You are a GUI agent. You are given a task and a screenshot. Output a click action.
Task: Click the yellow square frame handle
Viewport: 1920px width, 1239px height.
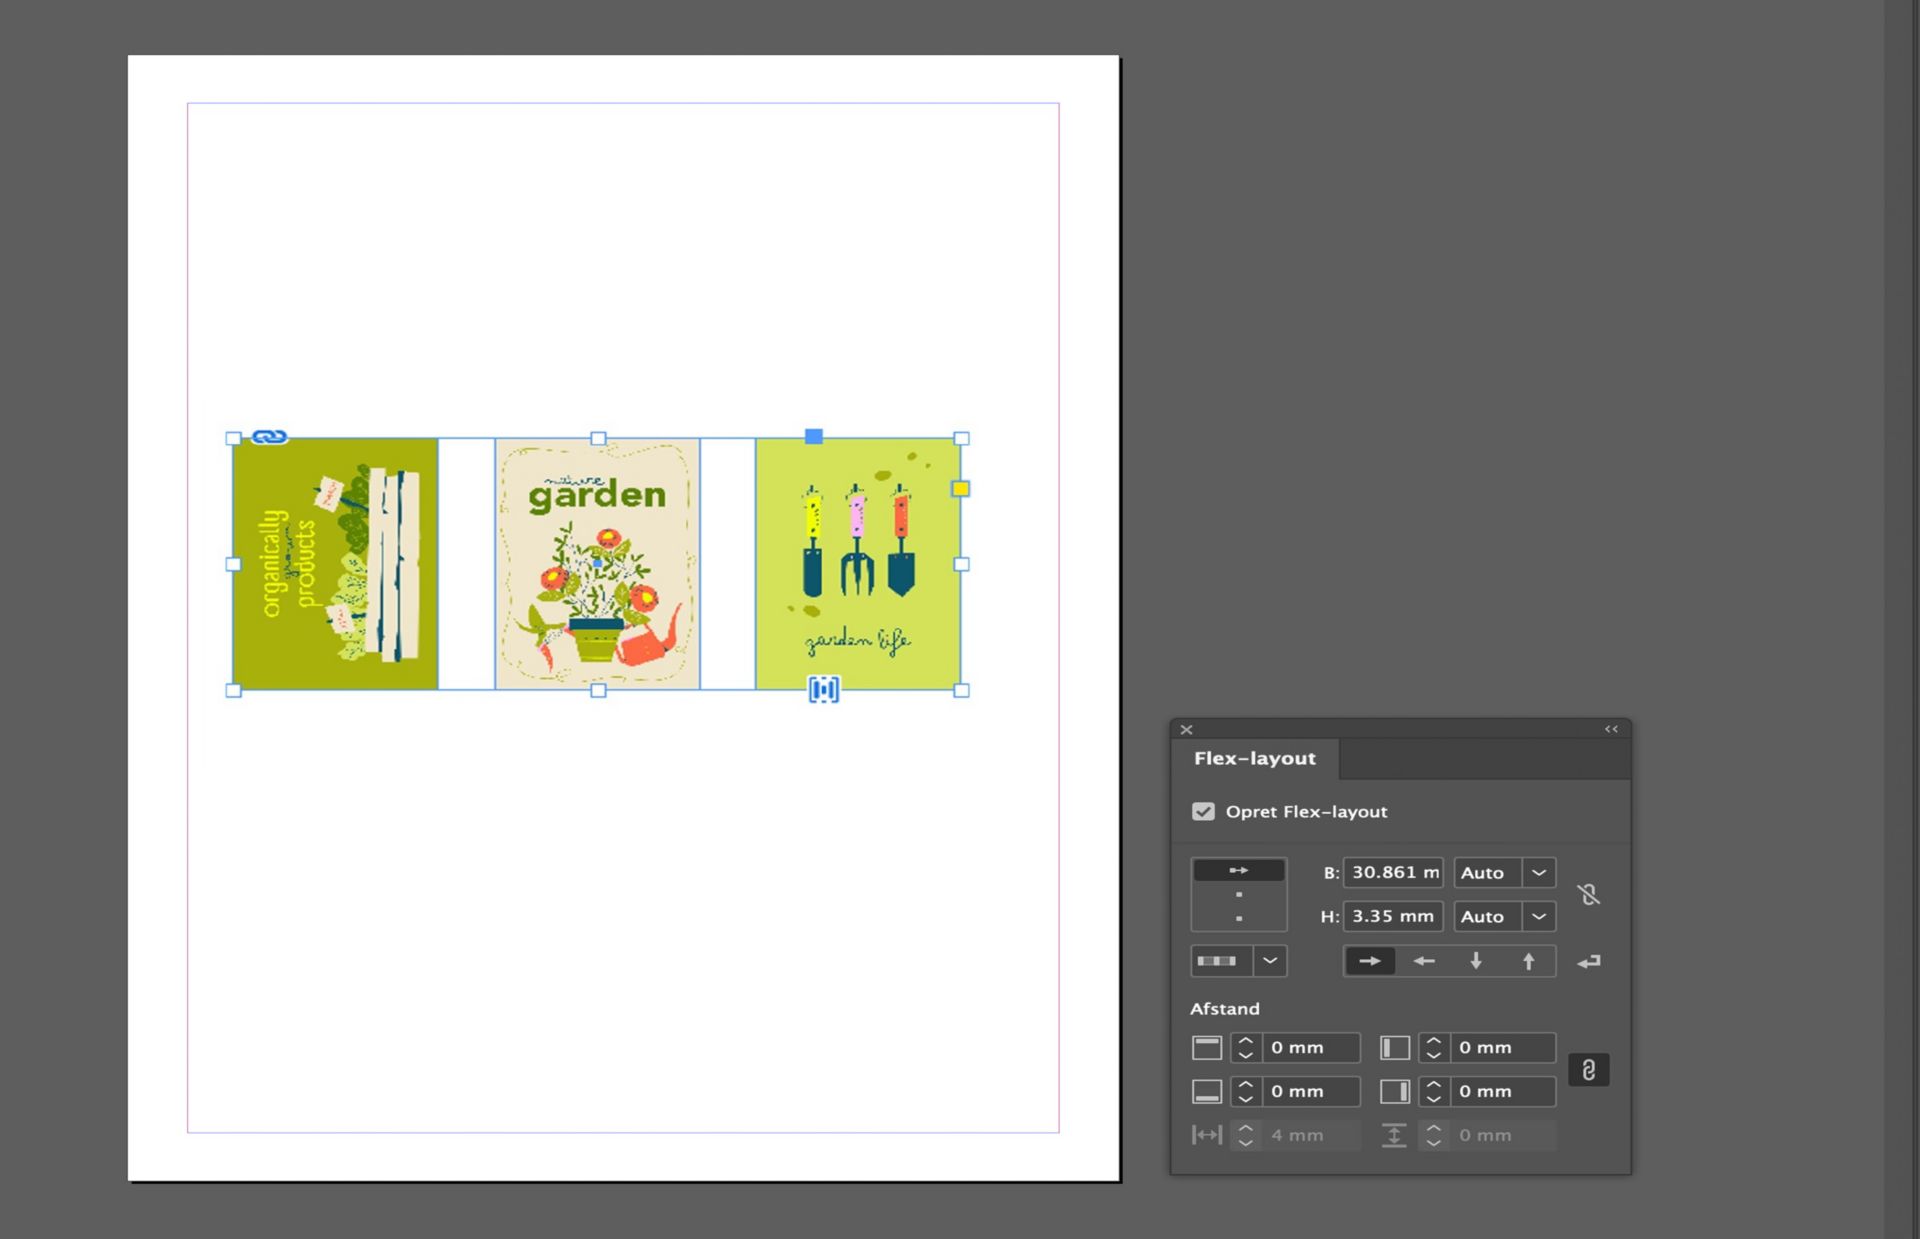pos(960,489)
